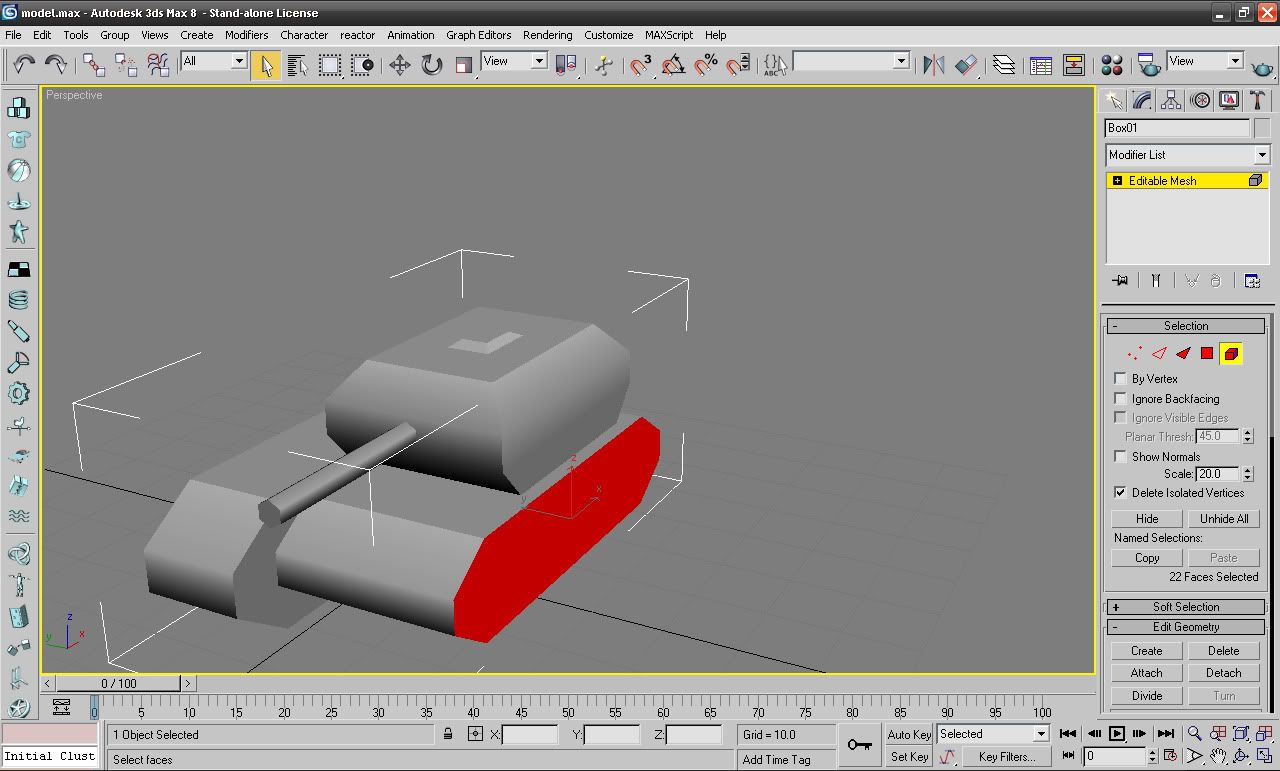Screen dimensions: 1280x771
Task: Click the Hide button
Action: tap(1147, 519)
